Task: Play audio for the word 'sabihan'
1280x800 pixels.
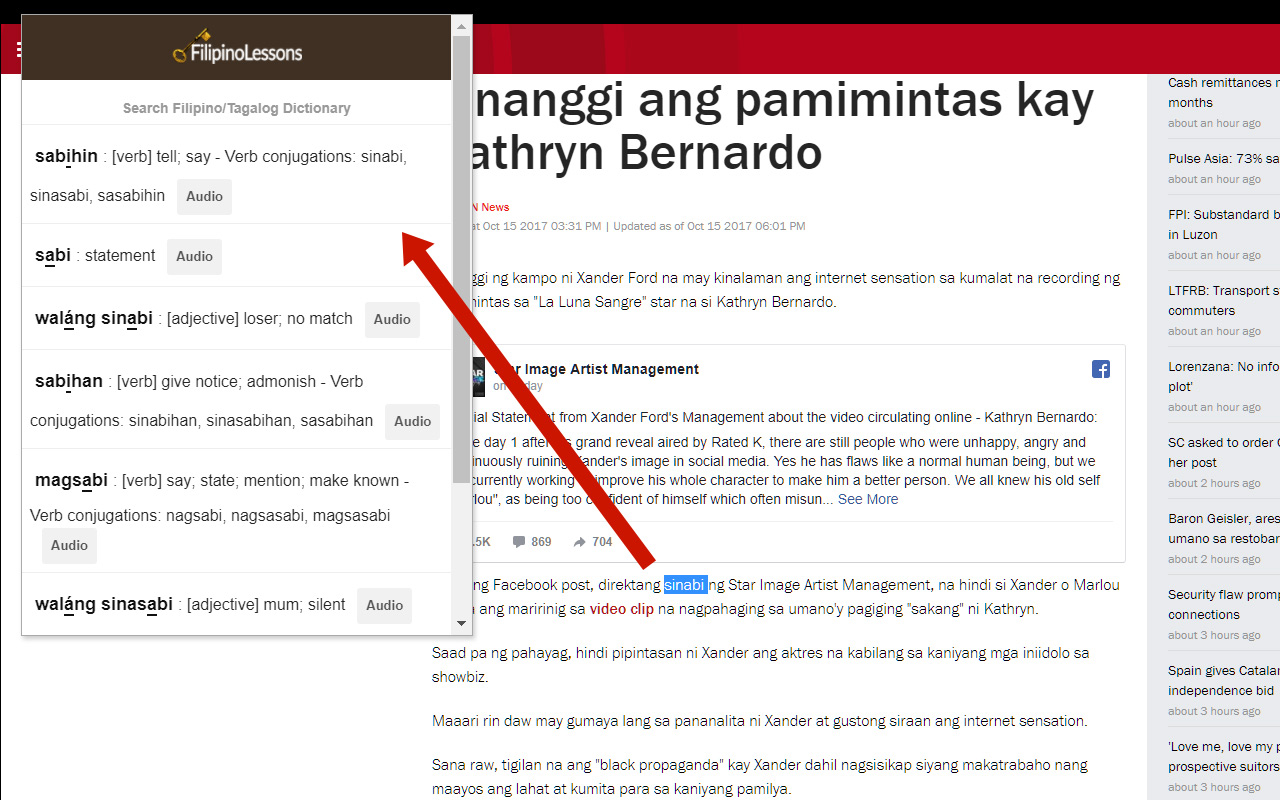Action: [x=412, y=421]
